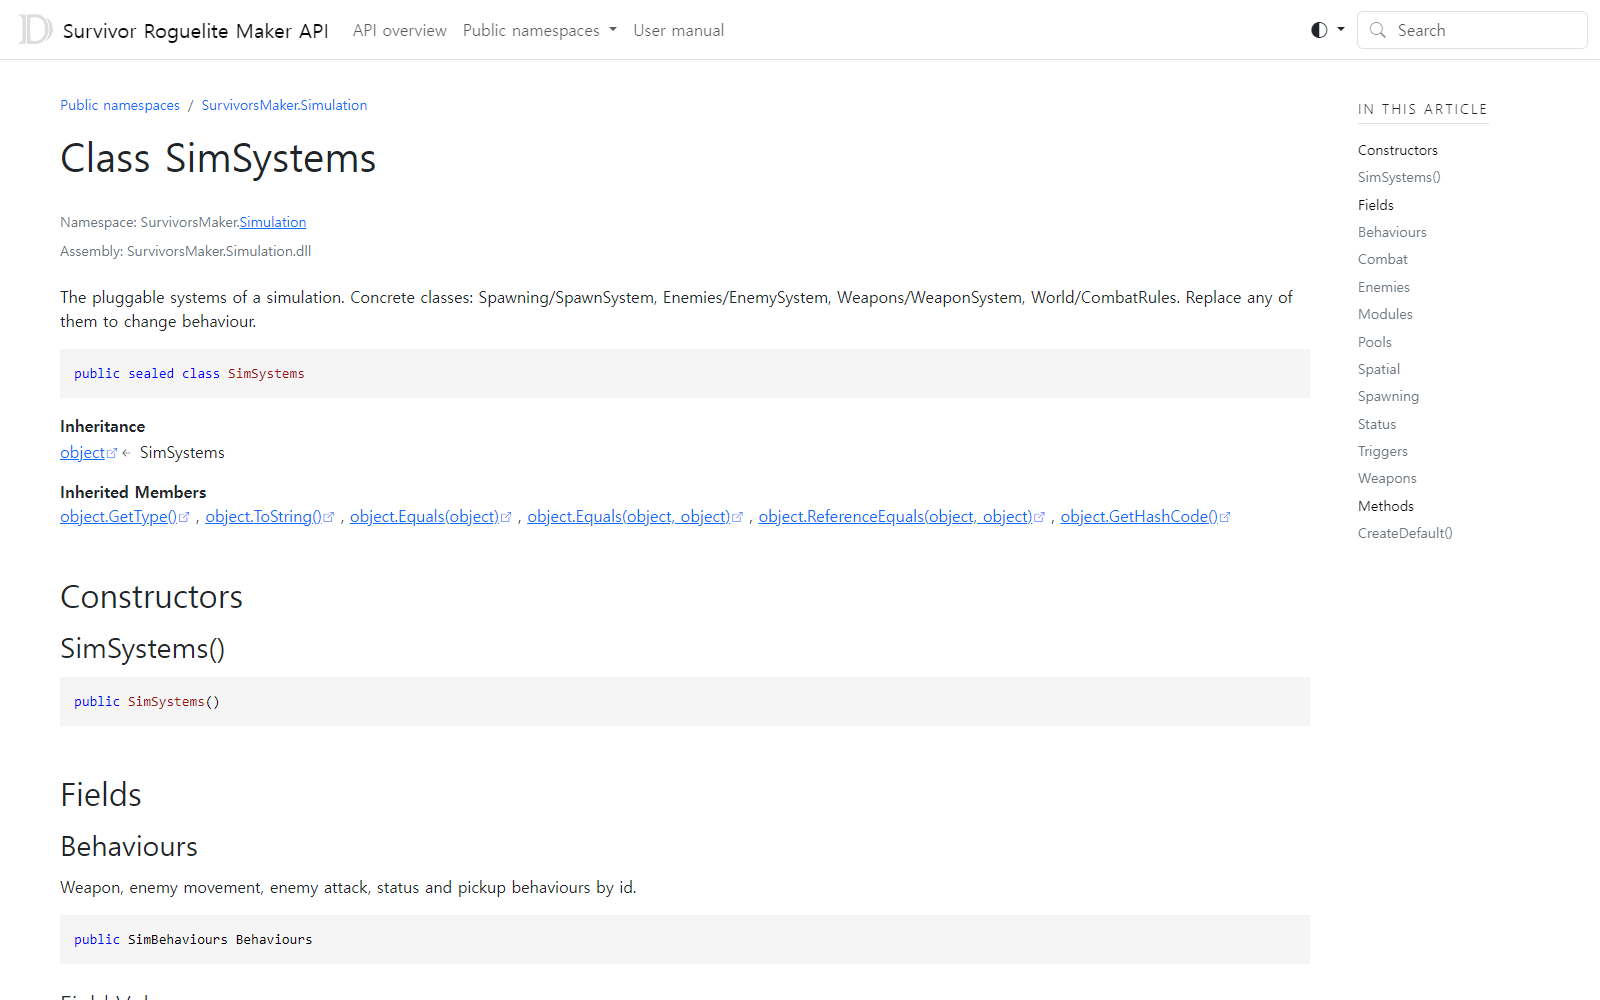
Task: Open object.ReferenceEquals(object, object) link
Action: (895, 516)
